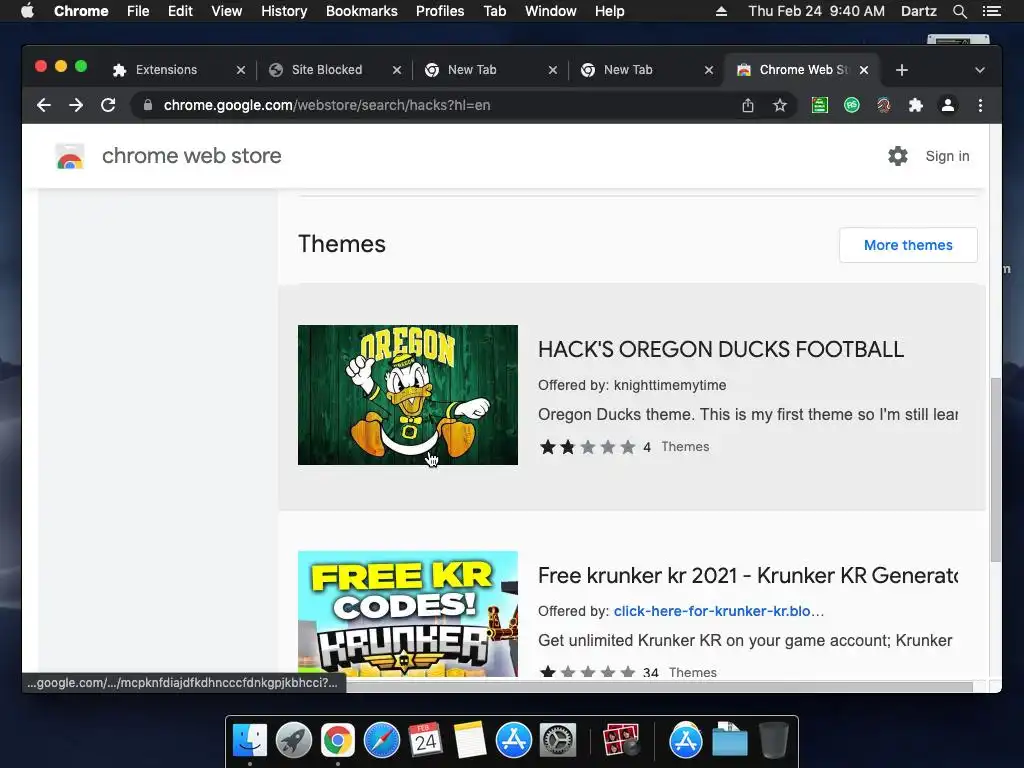The image size is (1024, 768).
Task: Open Notes from the Dock
Action: (x=469, y=741)
